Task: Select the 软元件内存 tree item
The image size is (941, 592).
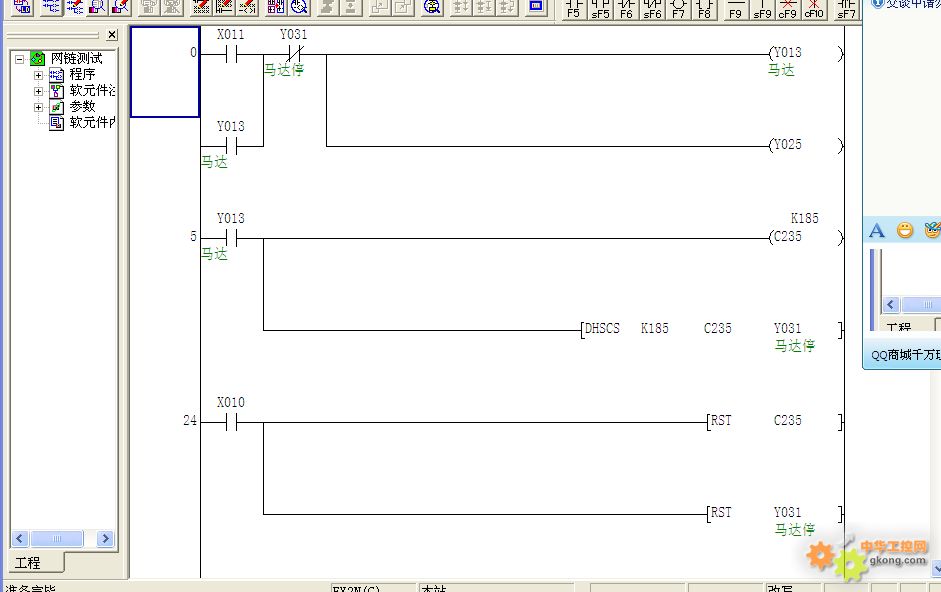Action: coord(90,122)
